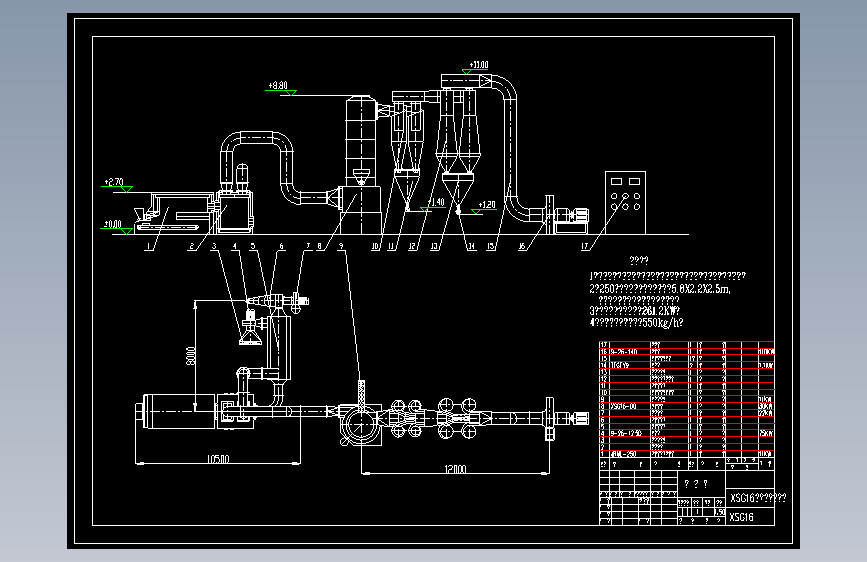
Task: Click part callout number 1
Action: pos(148,246)
